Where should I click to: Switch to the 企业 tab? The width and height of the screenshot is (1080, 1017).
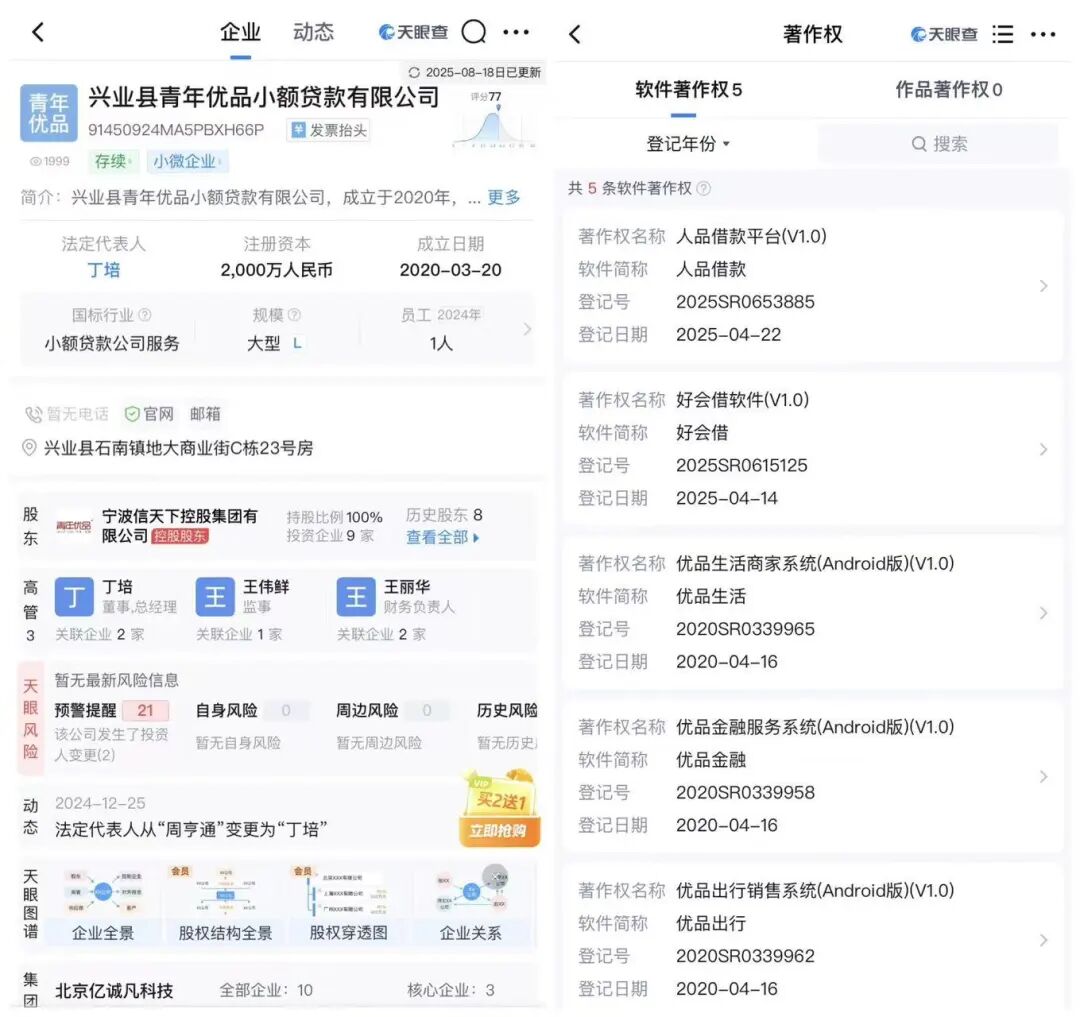(240, 32)
